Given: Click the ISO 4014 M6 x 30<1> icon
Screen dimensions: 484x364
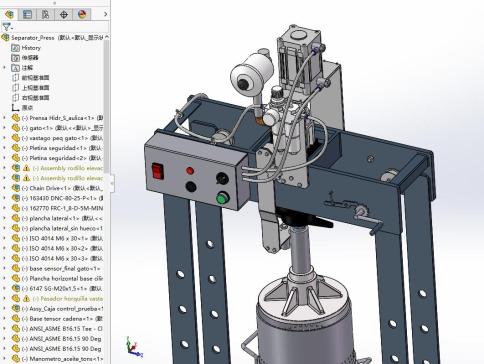Looking at the screenshot, I should point(16,238).
